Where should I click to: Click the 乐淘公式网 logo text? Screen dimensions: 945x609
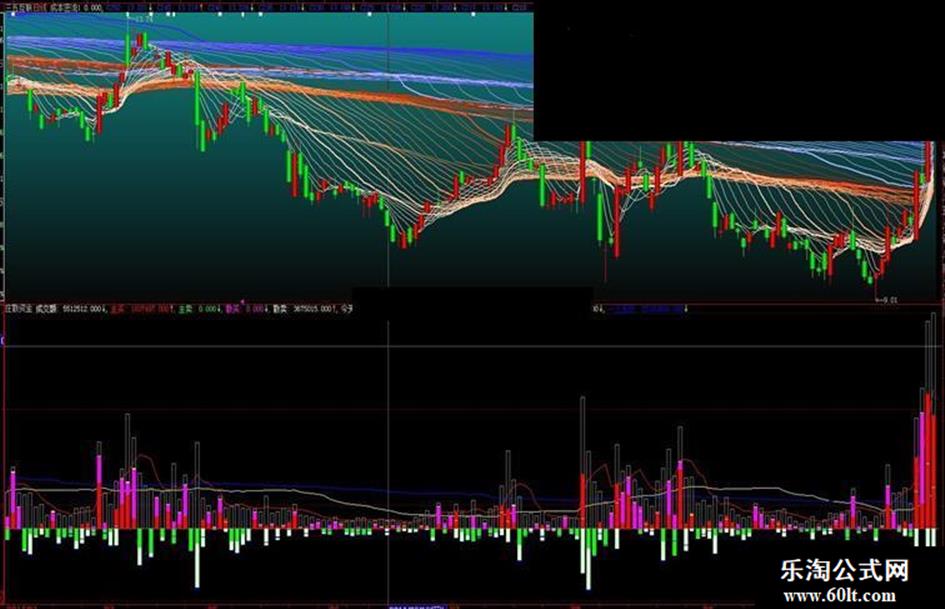point(844,570)
